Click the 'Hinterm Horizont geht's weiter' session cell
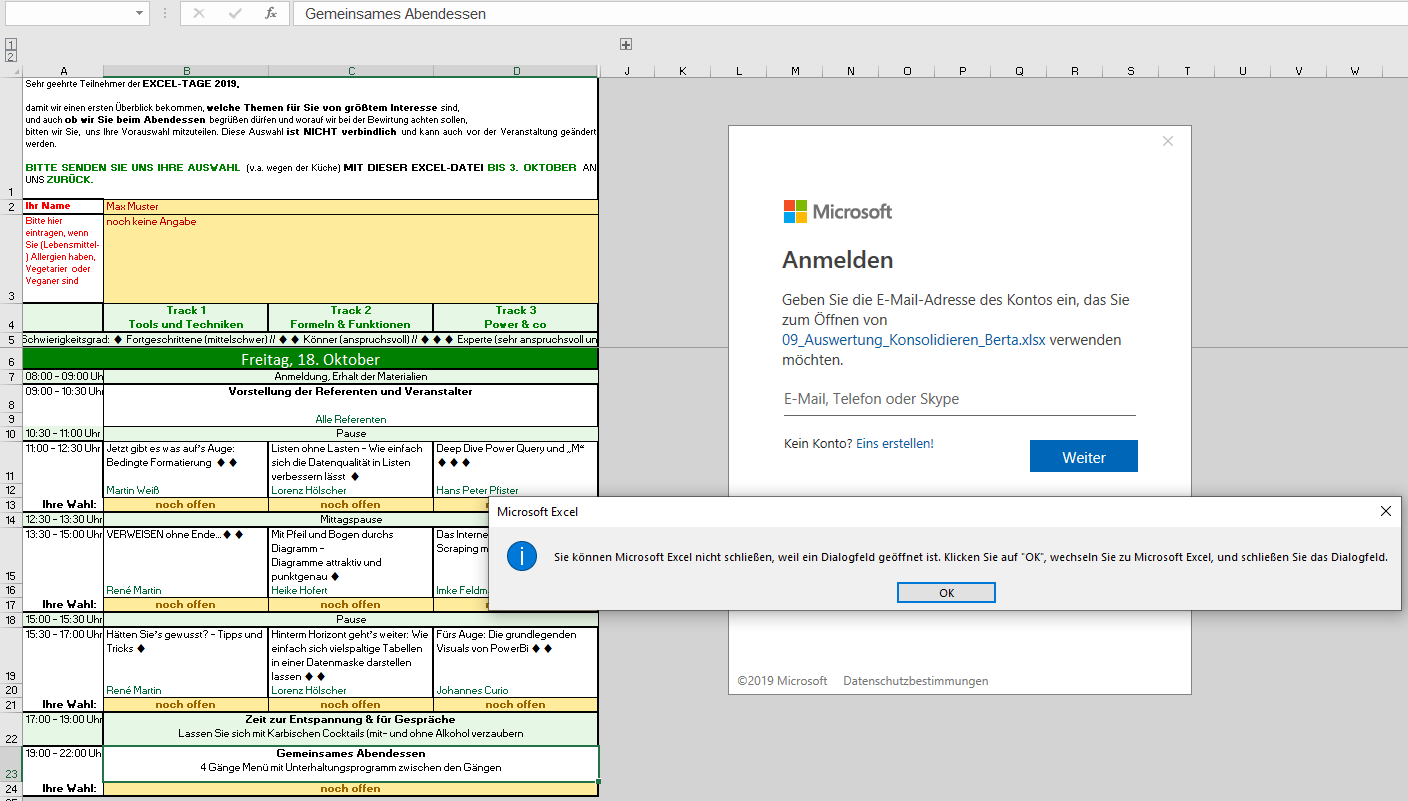 coord(351,655)
